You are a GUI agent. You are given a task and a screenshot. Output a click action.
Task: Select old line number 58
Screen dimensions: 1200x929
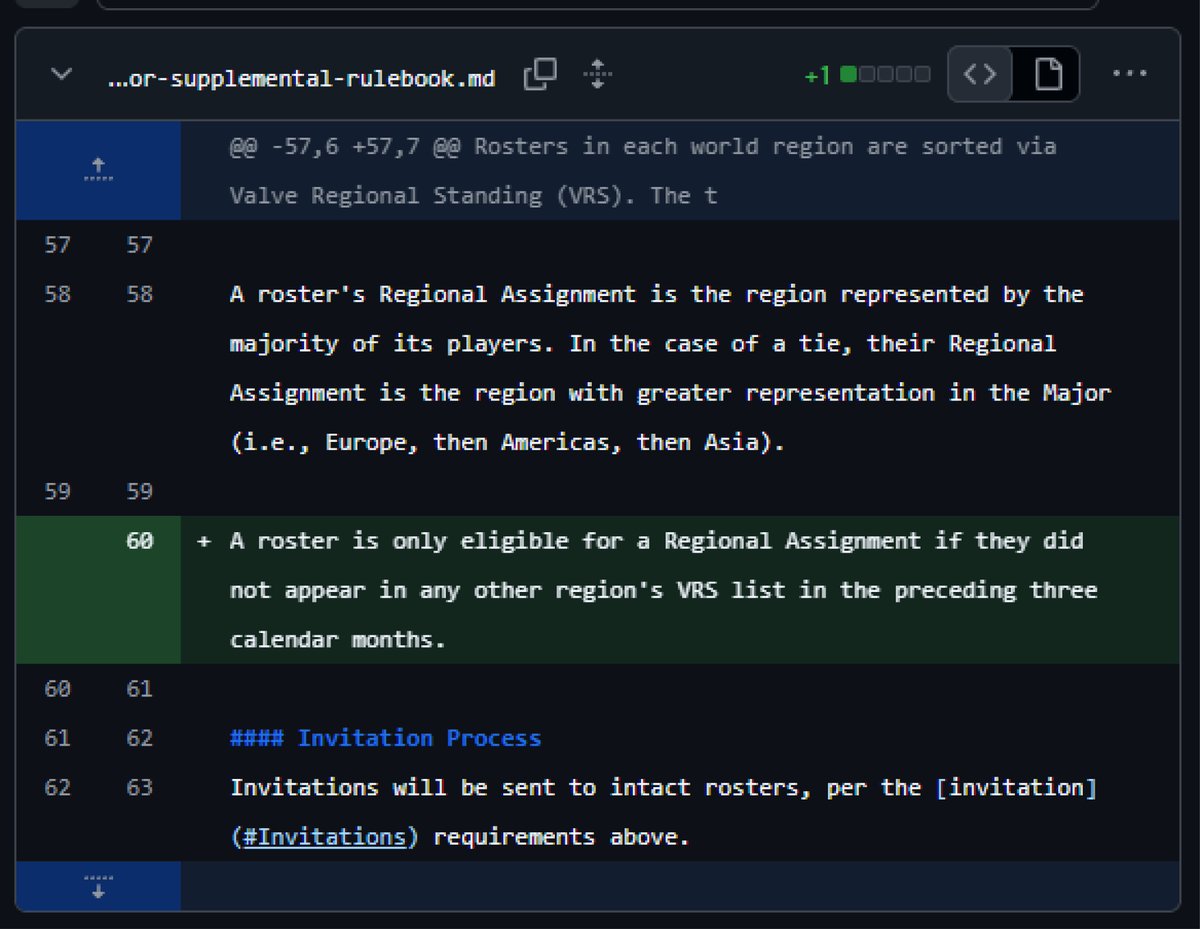(x=57, y=295)
